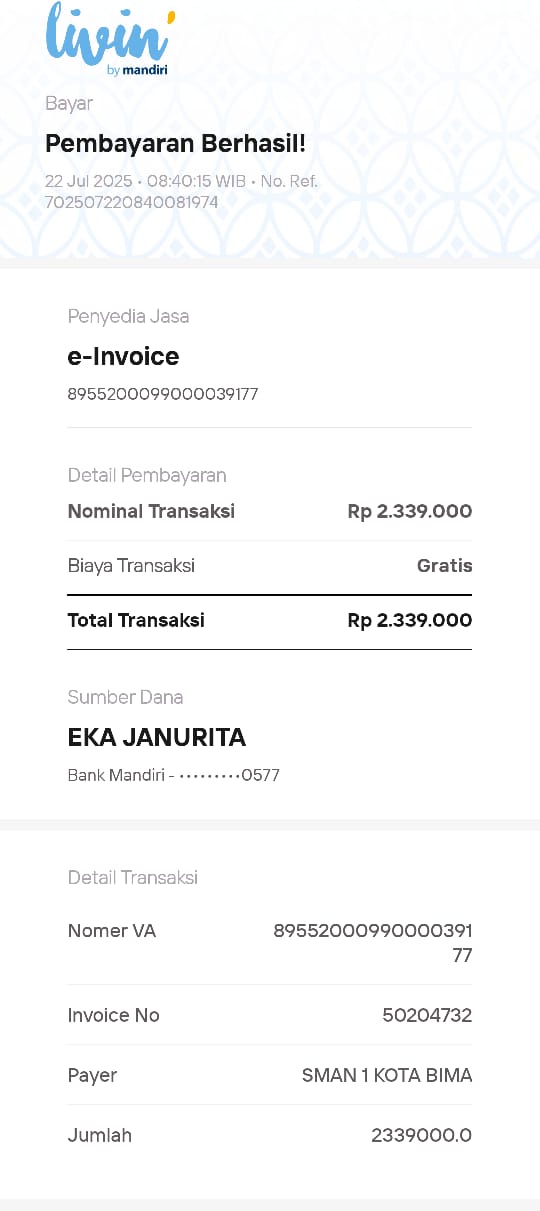Select the e-Invoice provider name
The width and height of the screenshot is (540, 1211).
(x=123, y=357)
